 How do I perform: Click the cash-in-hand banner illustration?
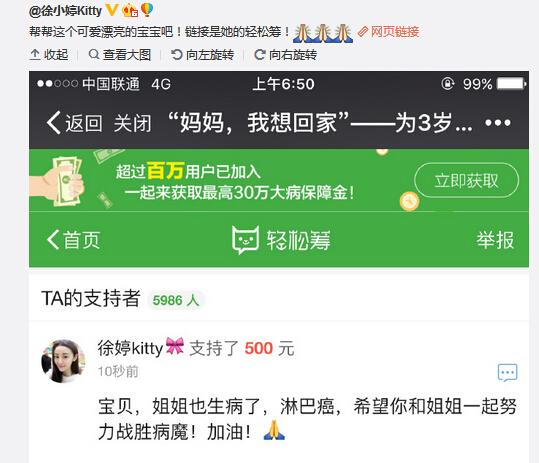tap(59, 180)
